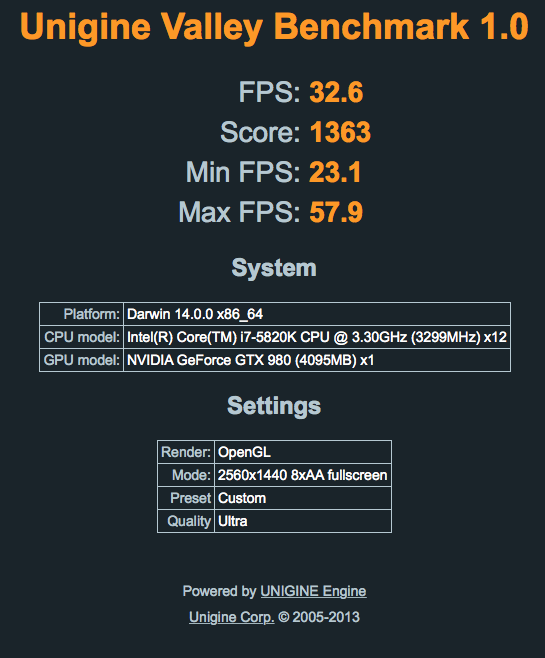Viewport: 545px width, 658px height.
Task: Select the Custom preset value cell
Action: click(303, 498)
